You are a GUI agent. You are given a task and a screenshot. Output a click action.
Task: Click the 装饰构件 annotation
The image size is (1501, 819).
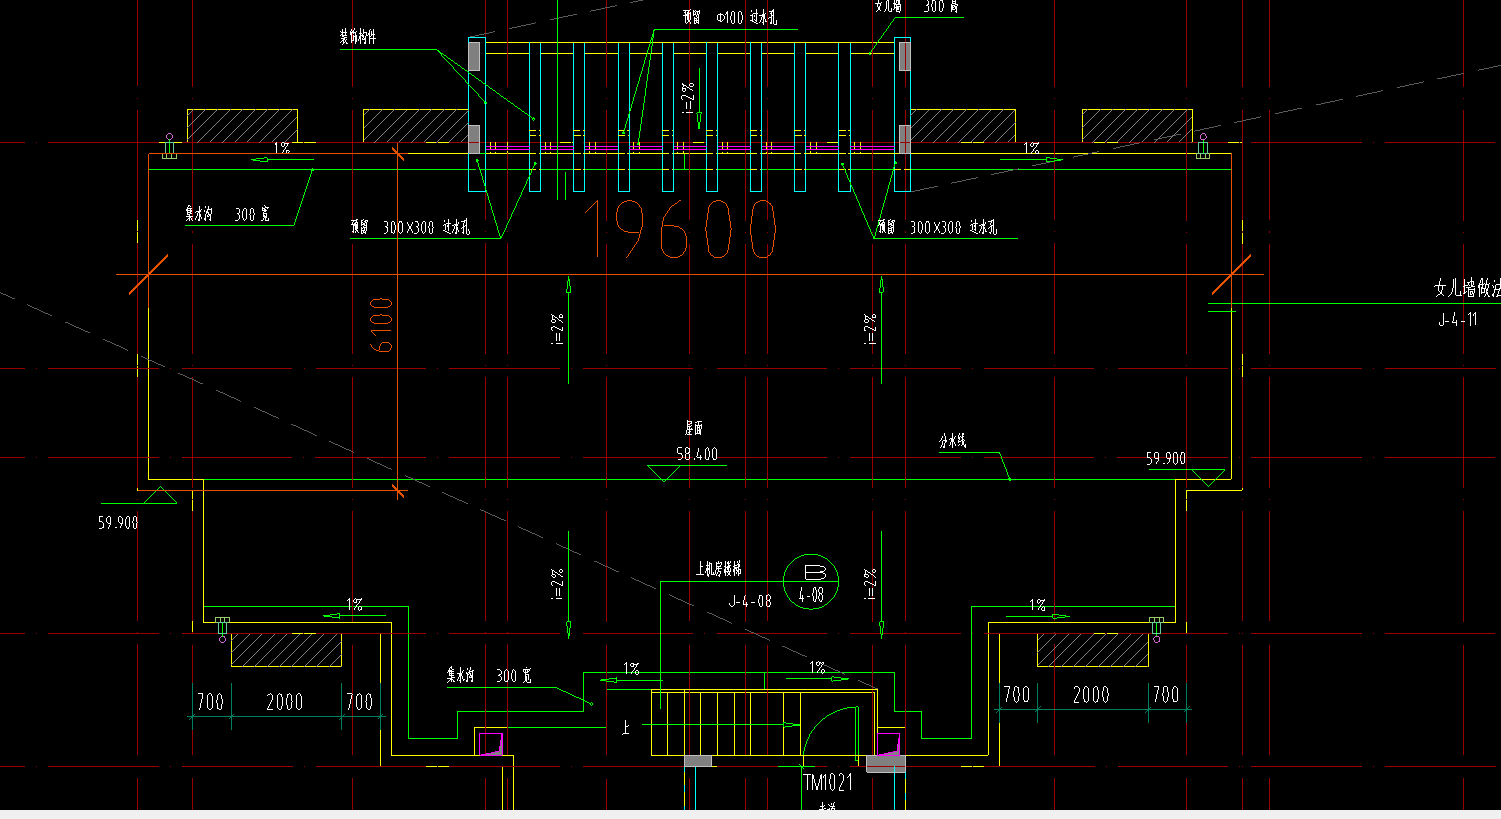358,38
